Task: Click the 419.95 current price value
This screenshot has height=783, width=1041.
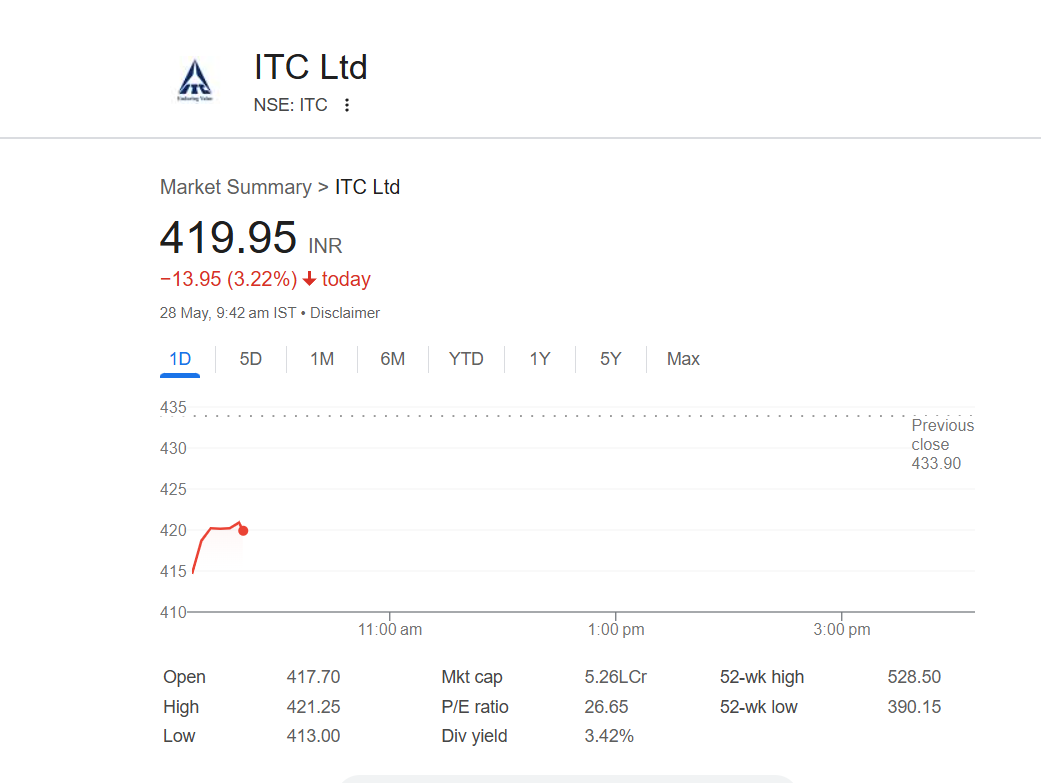Action: (228, 238)
